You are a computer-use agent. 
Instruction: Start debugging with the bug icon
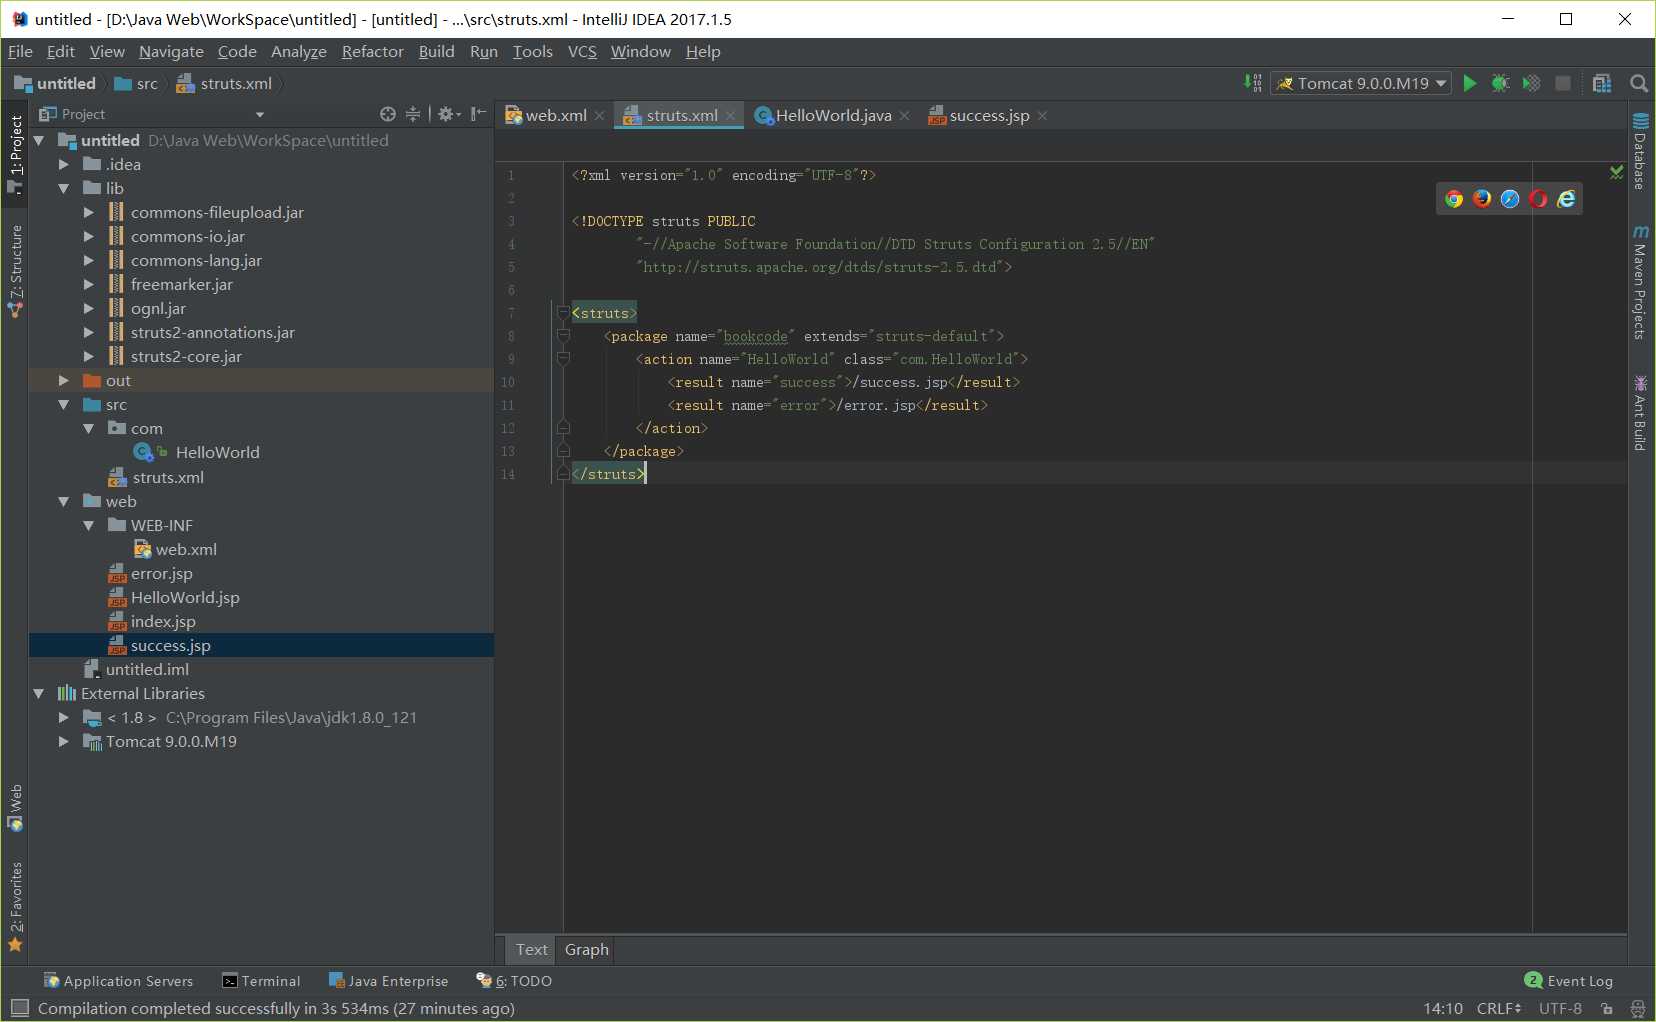1500,84
